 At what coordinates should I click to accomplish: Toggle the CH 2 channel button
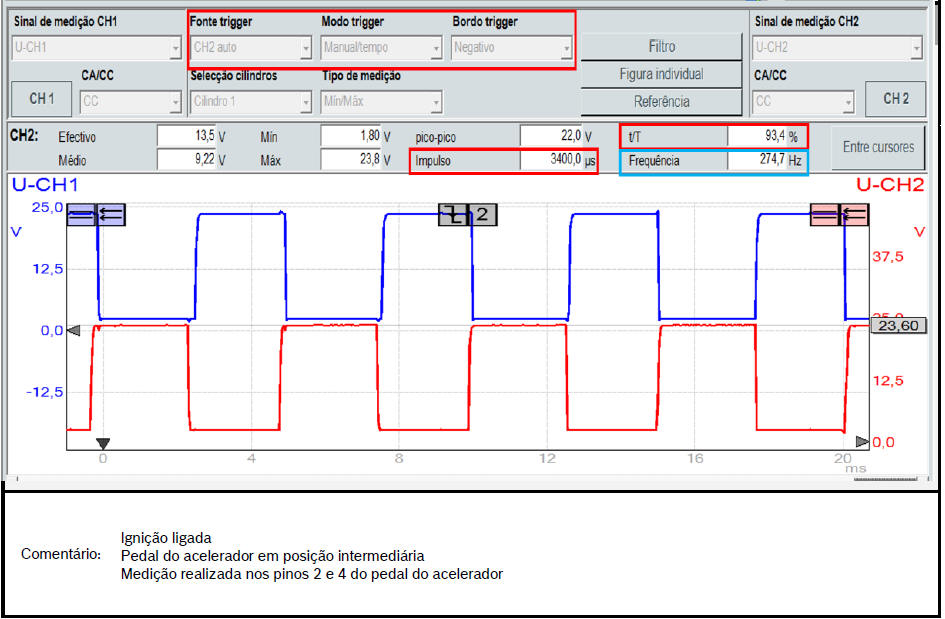(896, 99)
